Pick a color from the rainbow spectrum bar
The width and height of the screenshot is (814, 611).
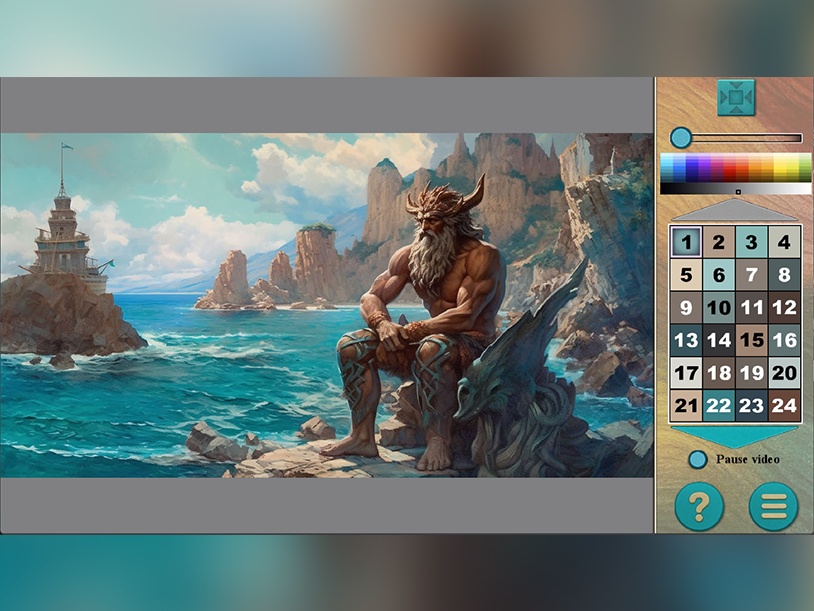click(736, 167)
